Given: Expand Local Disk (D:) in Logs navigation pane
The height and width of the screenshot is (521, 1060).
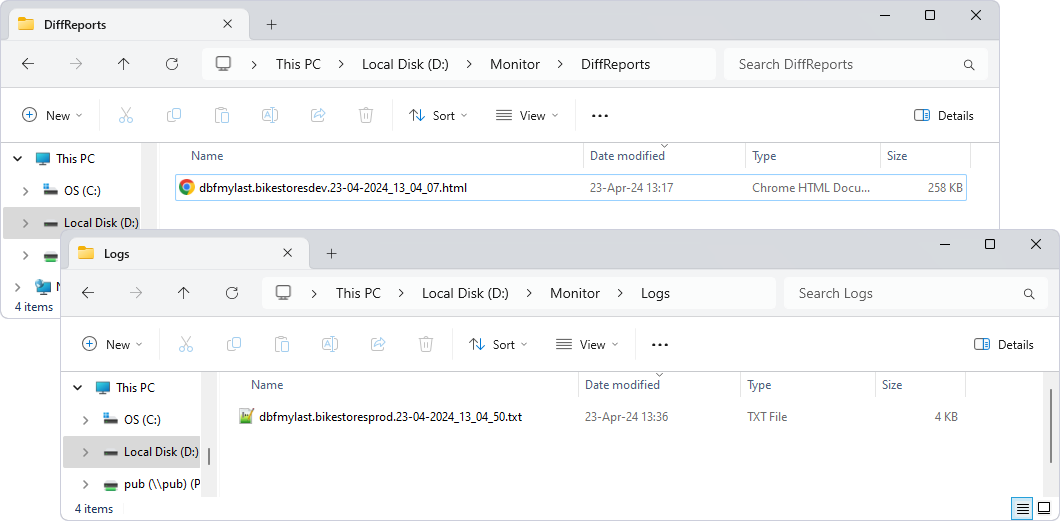Looking at the screenshot, I should (86, 452).
